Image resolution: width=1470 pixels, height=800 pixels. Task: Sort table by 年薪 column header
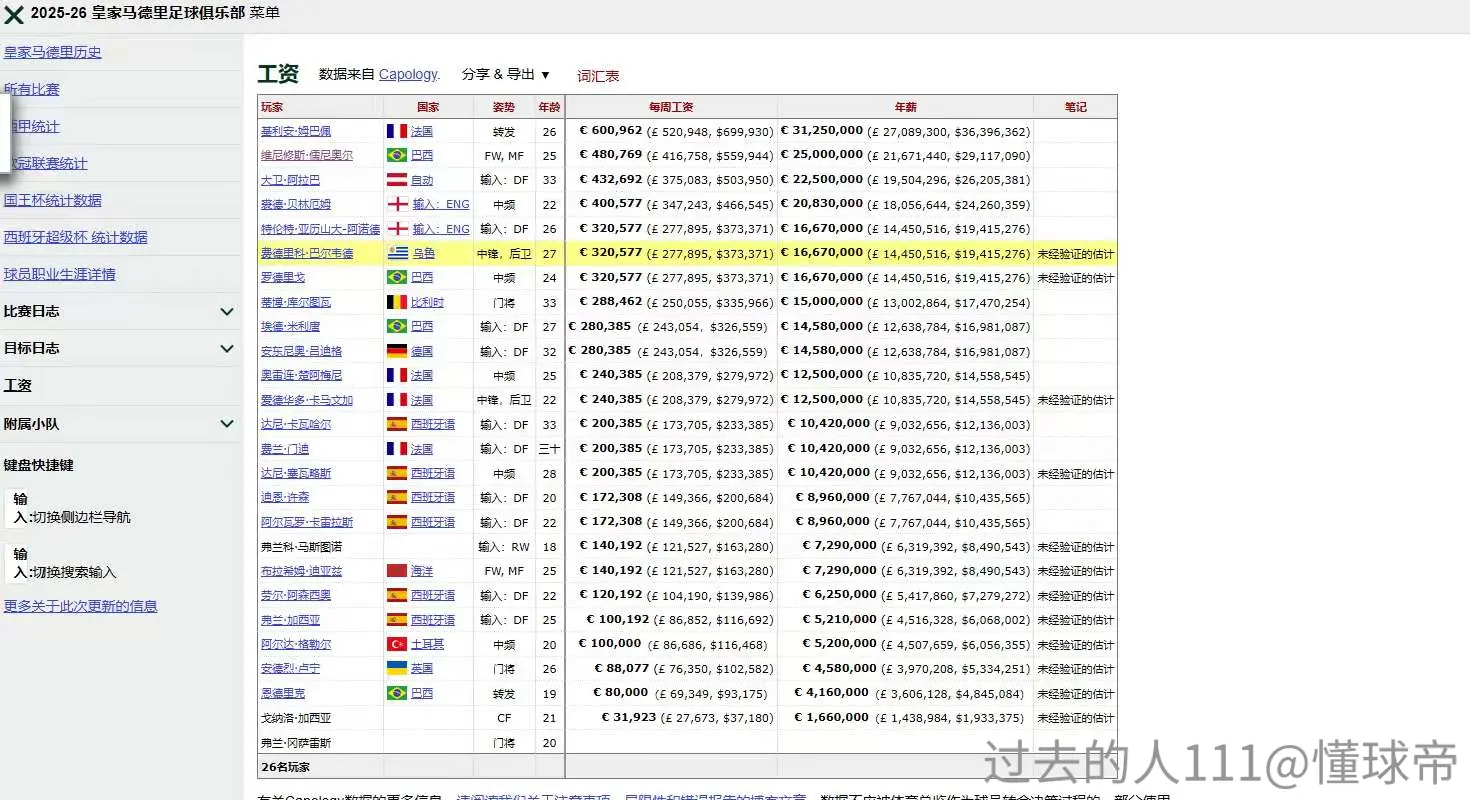(x=905, y=107)
